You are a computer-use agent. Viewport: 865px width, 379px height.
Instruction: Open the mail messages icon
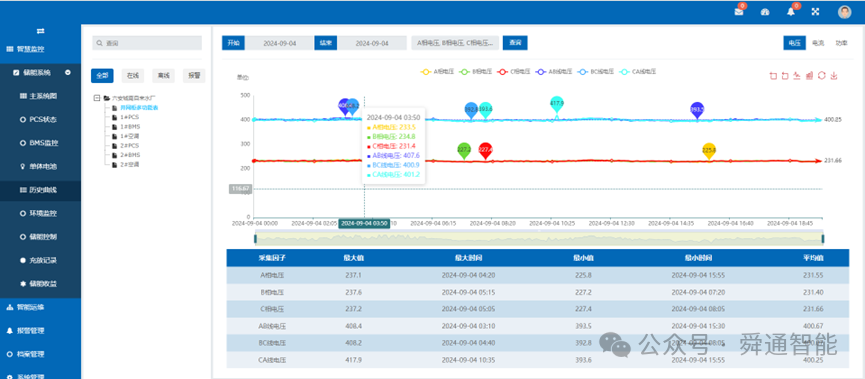click(739, 12)
